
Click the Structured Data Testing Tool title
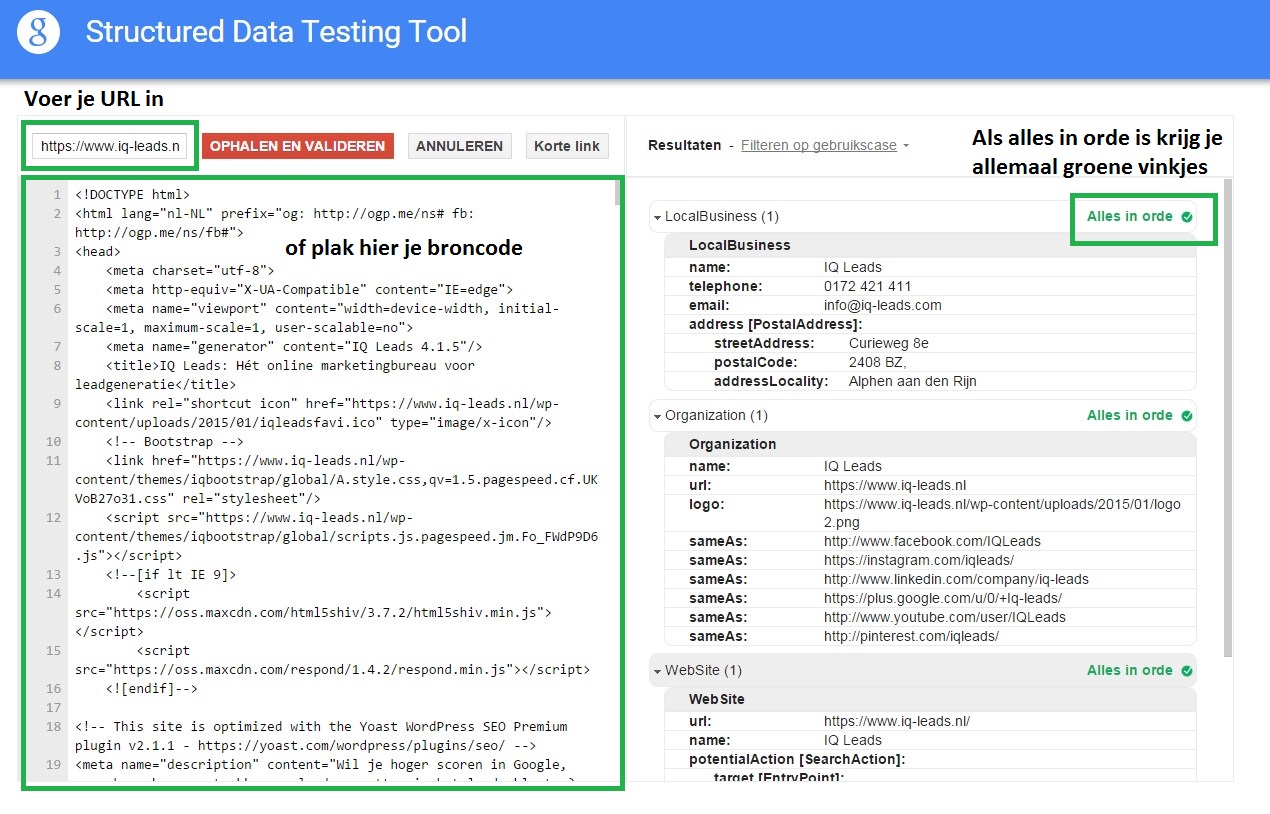(x=276, y=32)
